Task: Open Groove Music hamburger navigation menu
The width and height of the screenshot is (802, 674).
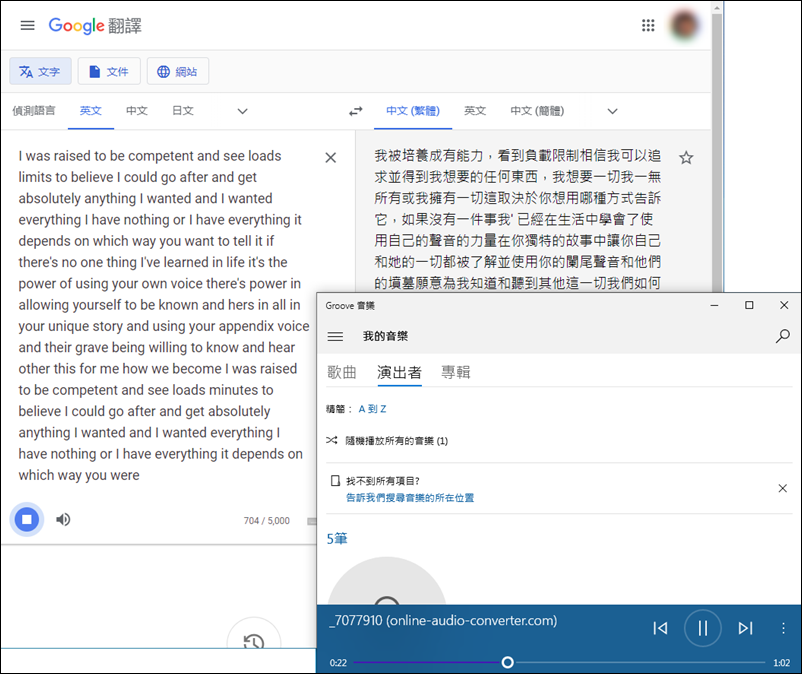Action: [x=336, y=336]
